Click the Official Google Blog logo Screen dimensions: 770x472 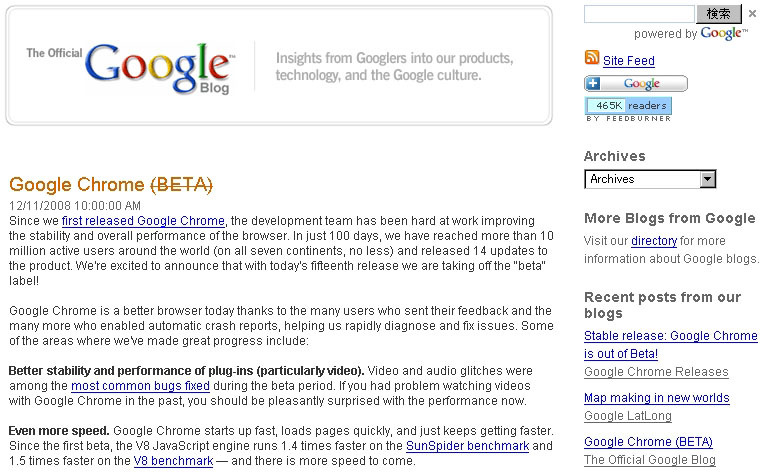click(131, 68)
